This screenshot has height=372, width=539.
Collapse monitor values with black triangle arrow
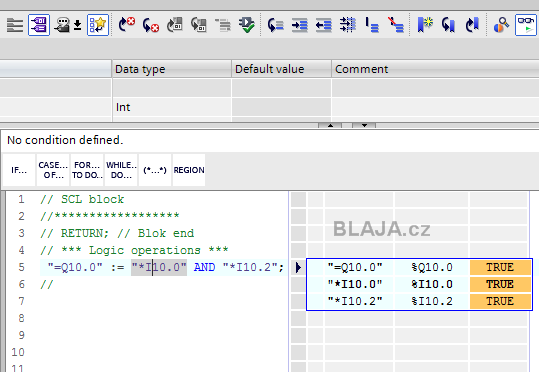298,267
